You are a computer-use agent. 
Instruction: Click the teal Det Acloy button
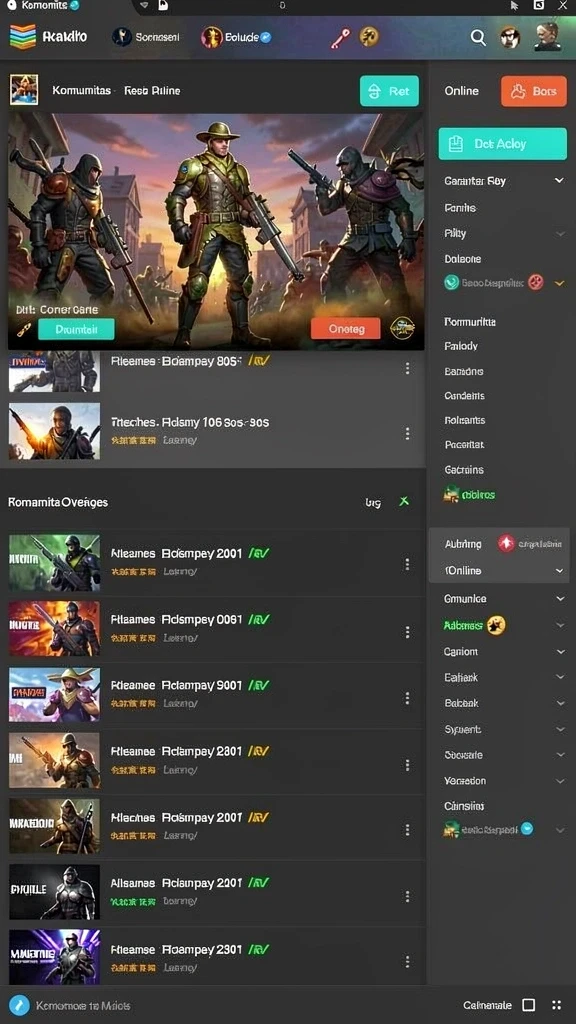(x=503, y=144)
